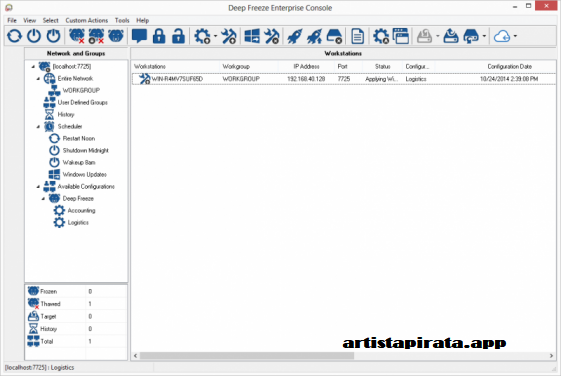Click the Thawed count row in summary

click(x=76, y=304)
